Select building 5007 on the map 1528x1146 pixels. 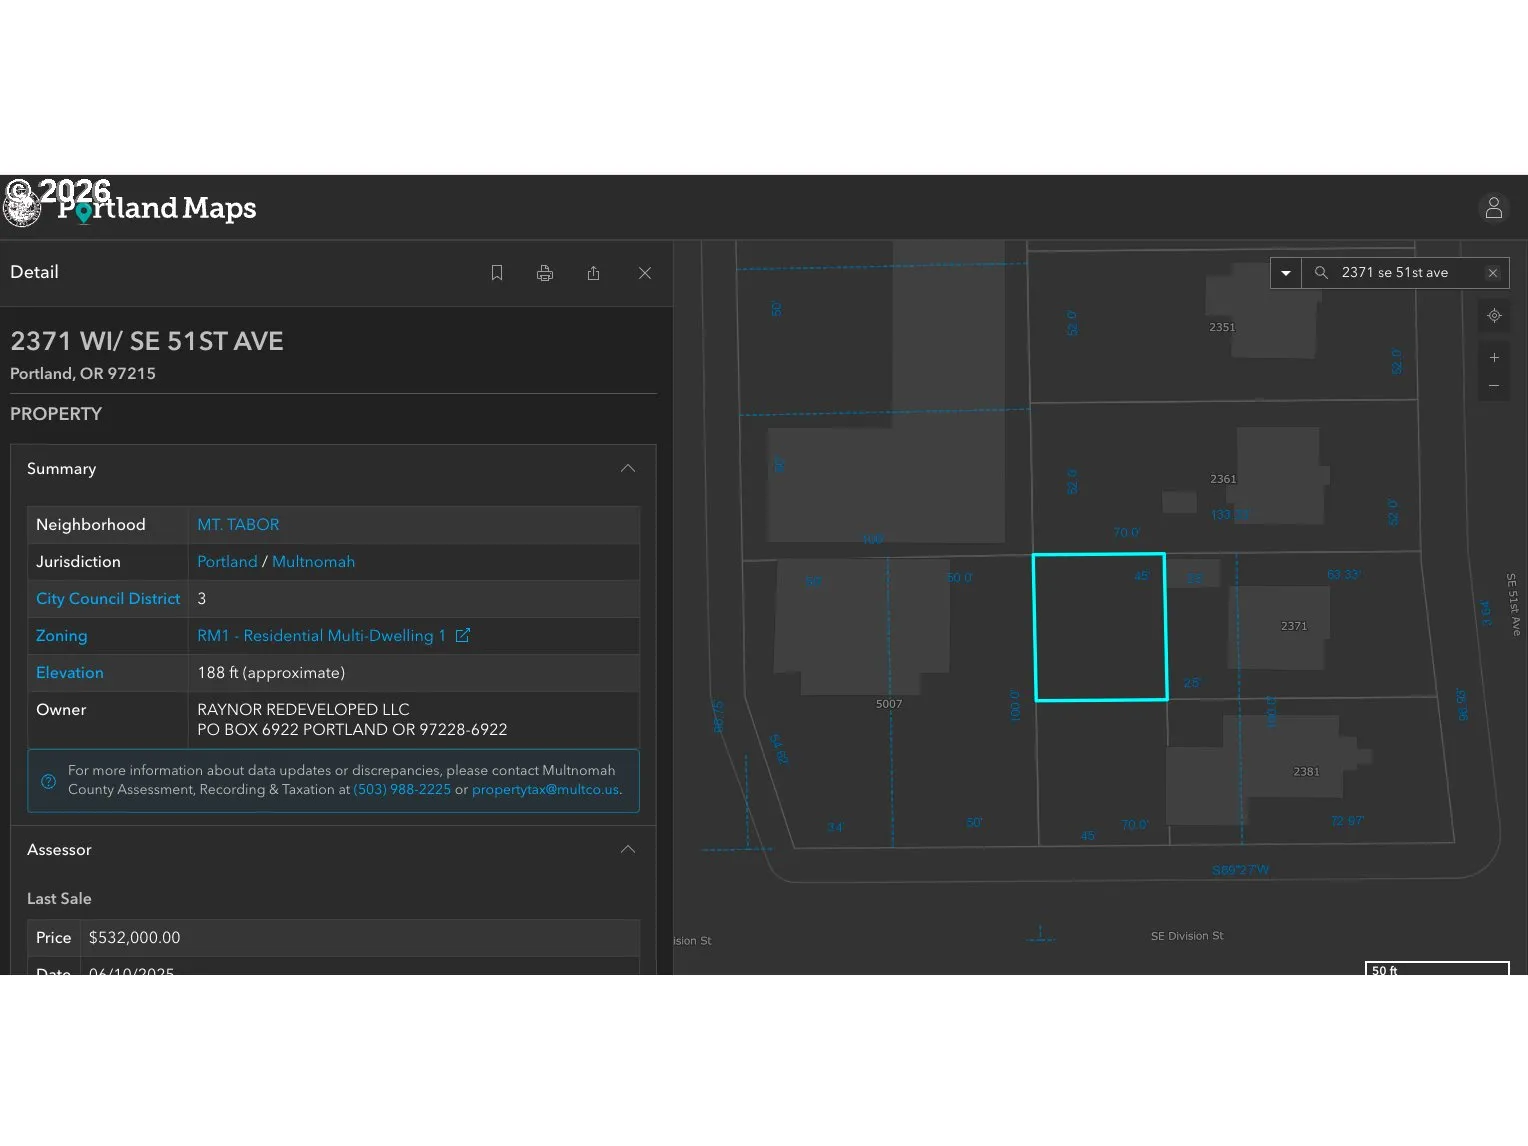862,628
